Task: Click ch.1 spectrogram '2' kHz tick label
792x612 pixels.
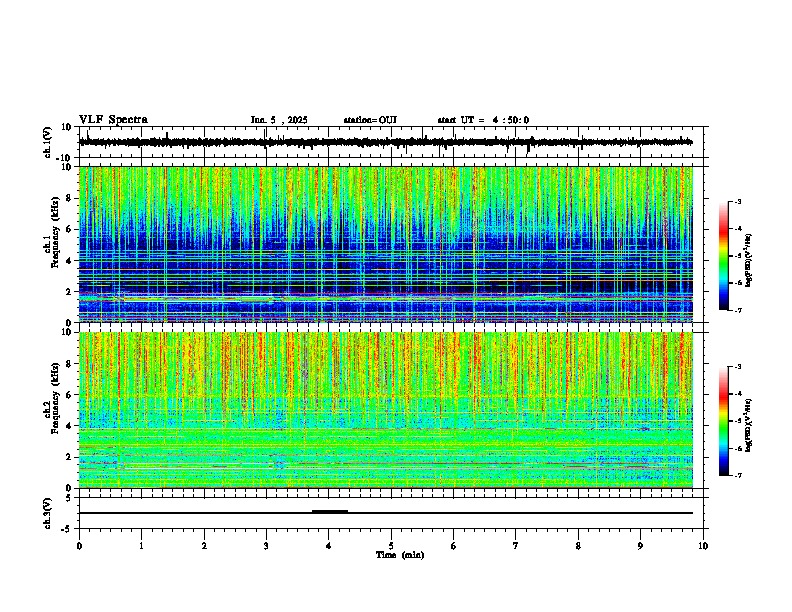Action: [69, 292]
